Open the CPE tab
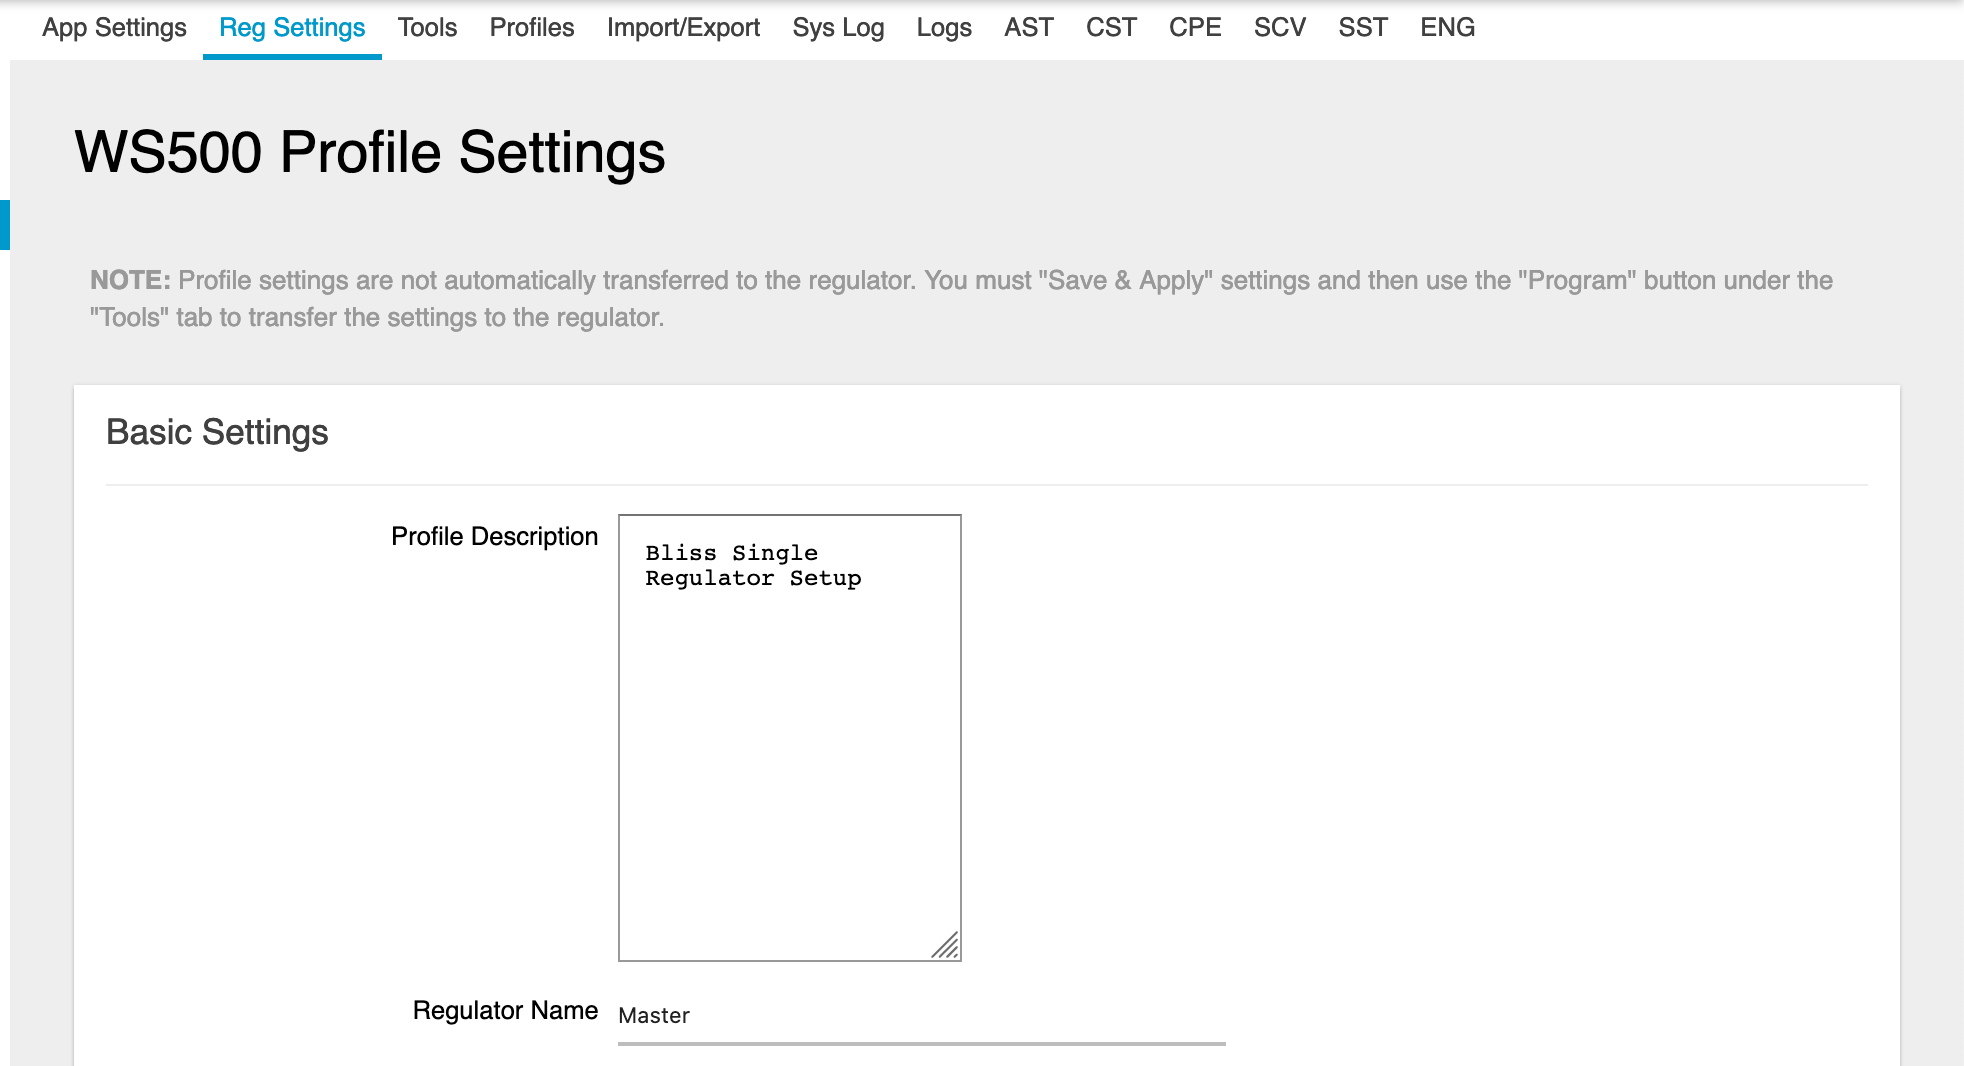The image size is (1964, 1066). [1195, 27]
